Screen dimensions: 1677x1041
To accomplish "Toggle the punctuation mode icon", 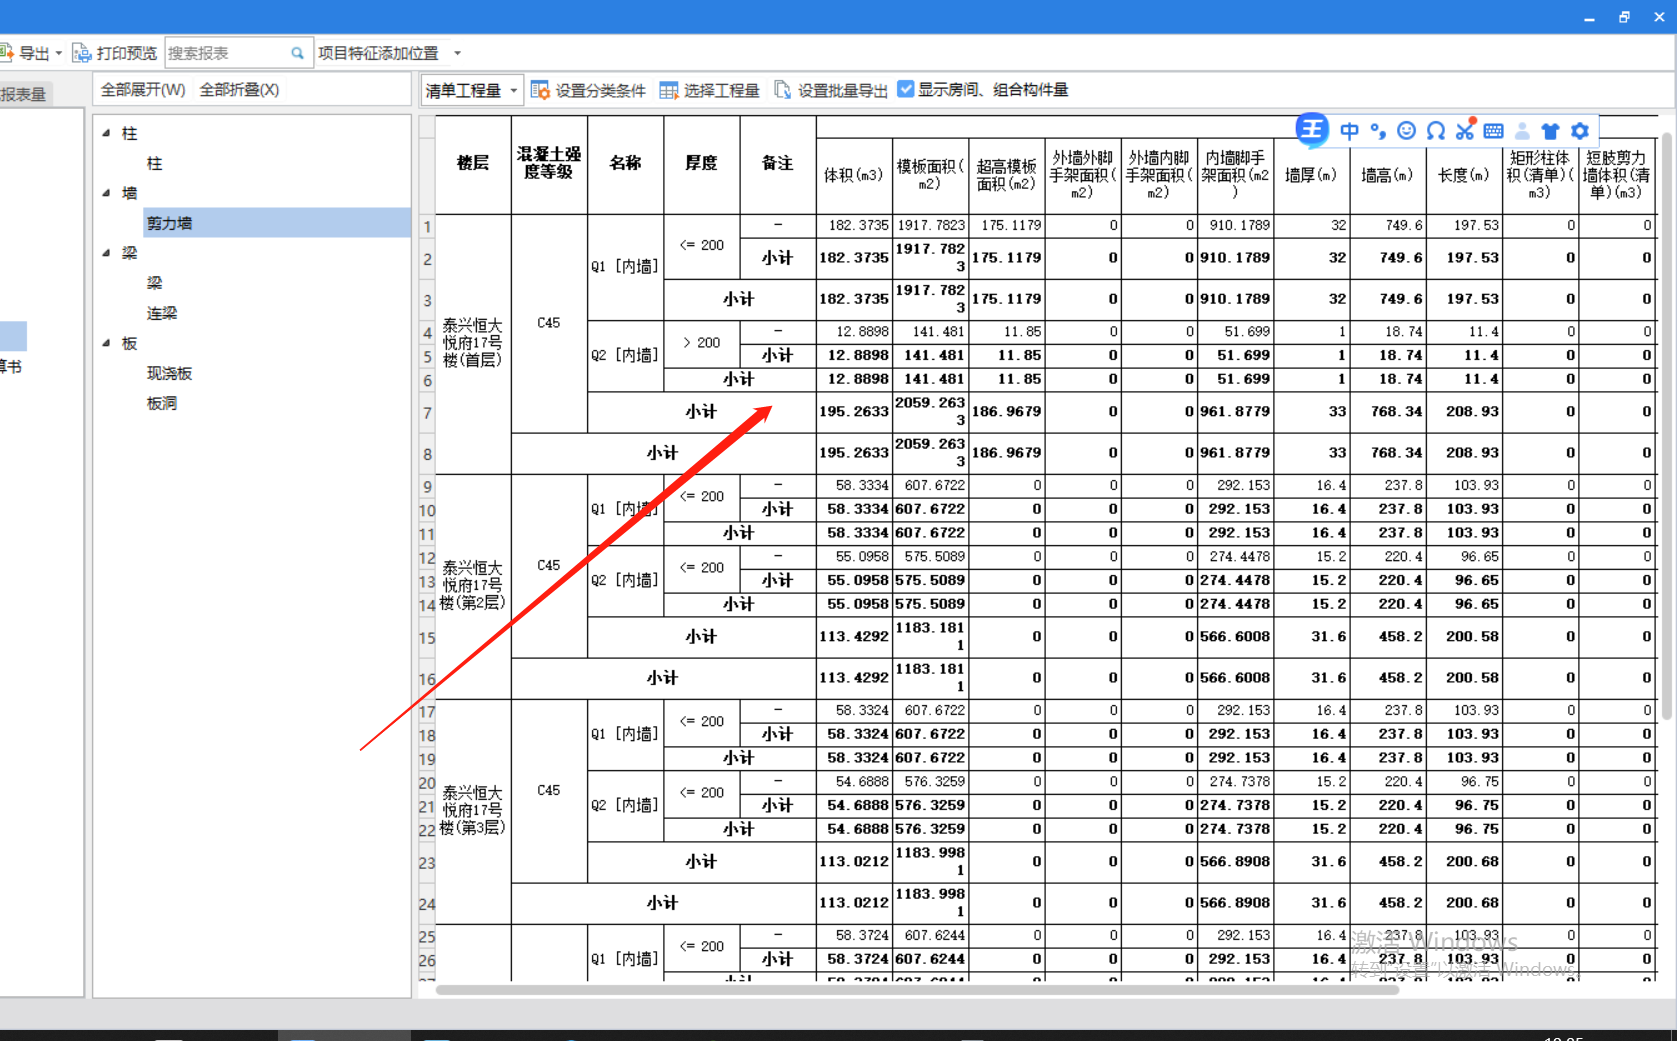I will [1378, 131].
